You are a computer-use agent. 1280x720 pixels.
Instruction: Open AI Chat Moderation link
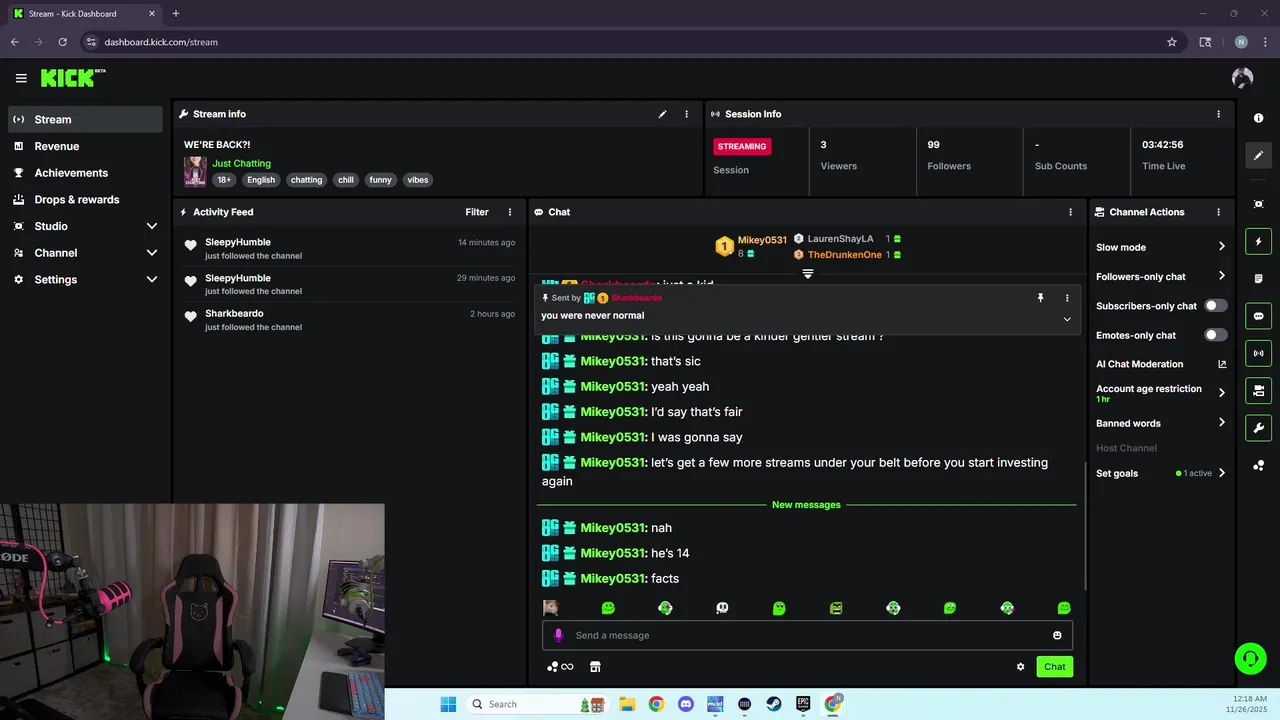[x=1161, y=364]
